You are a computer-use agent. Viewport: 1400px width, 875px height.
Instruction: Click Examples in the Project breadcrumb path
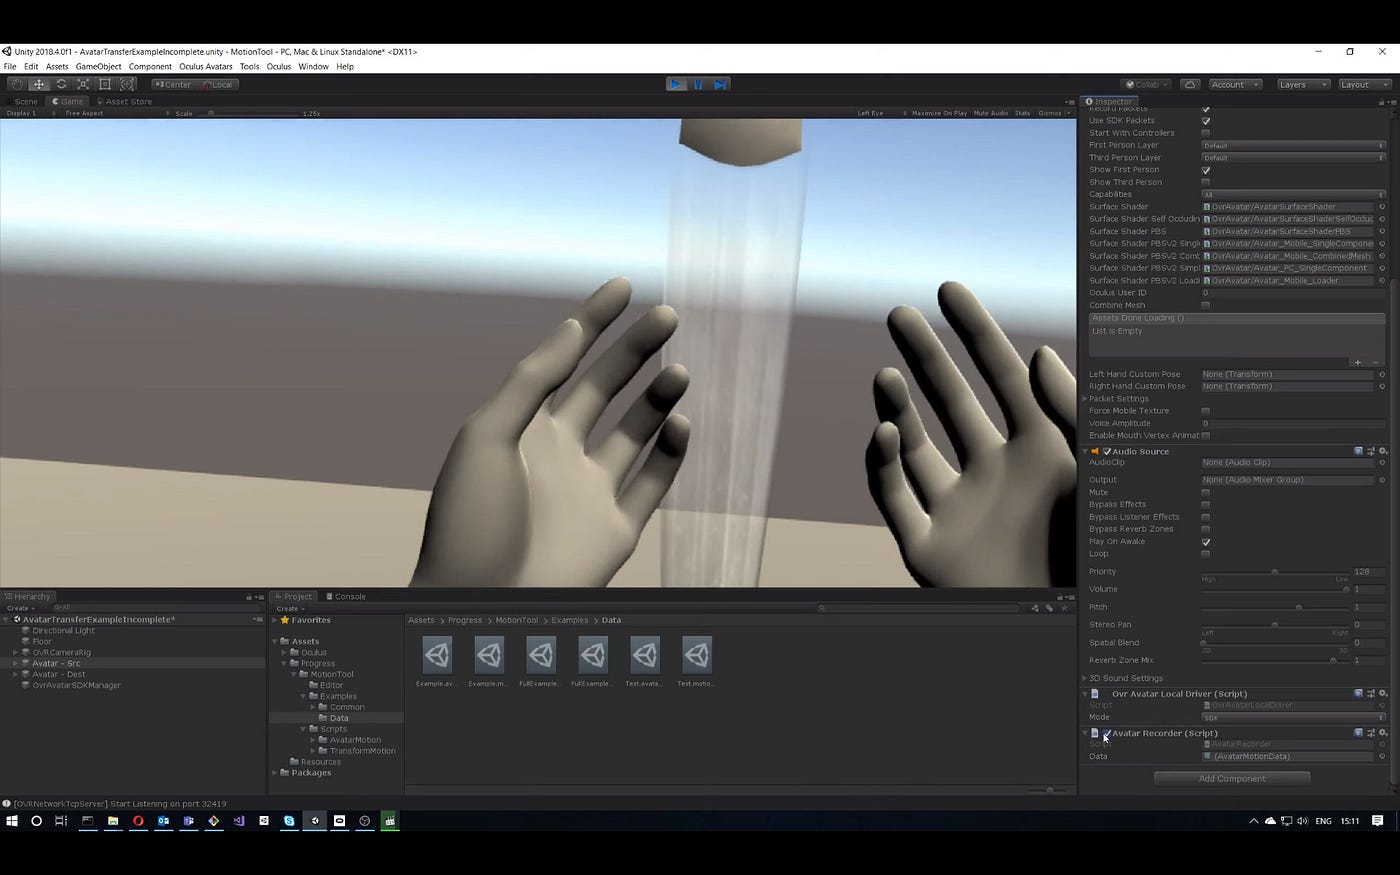tap(569, 620)
